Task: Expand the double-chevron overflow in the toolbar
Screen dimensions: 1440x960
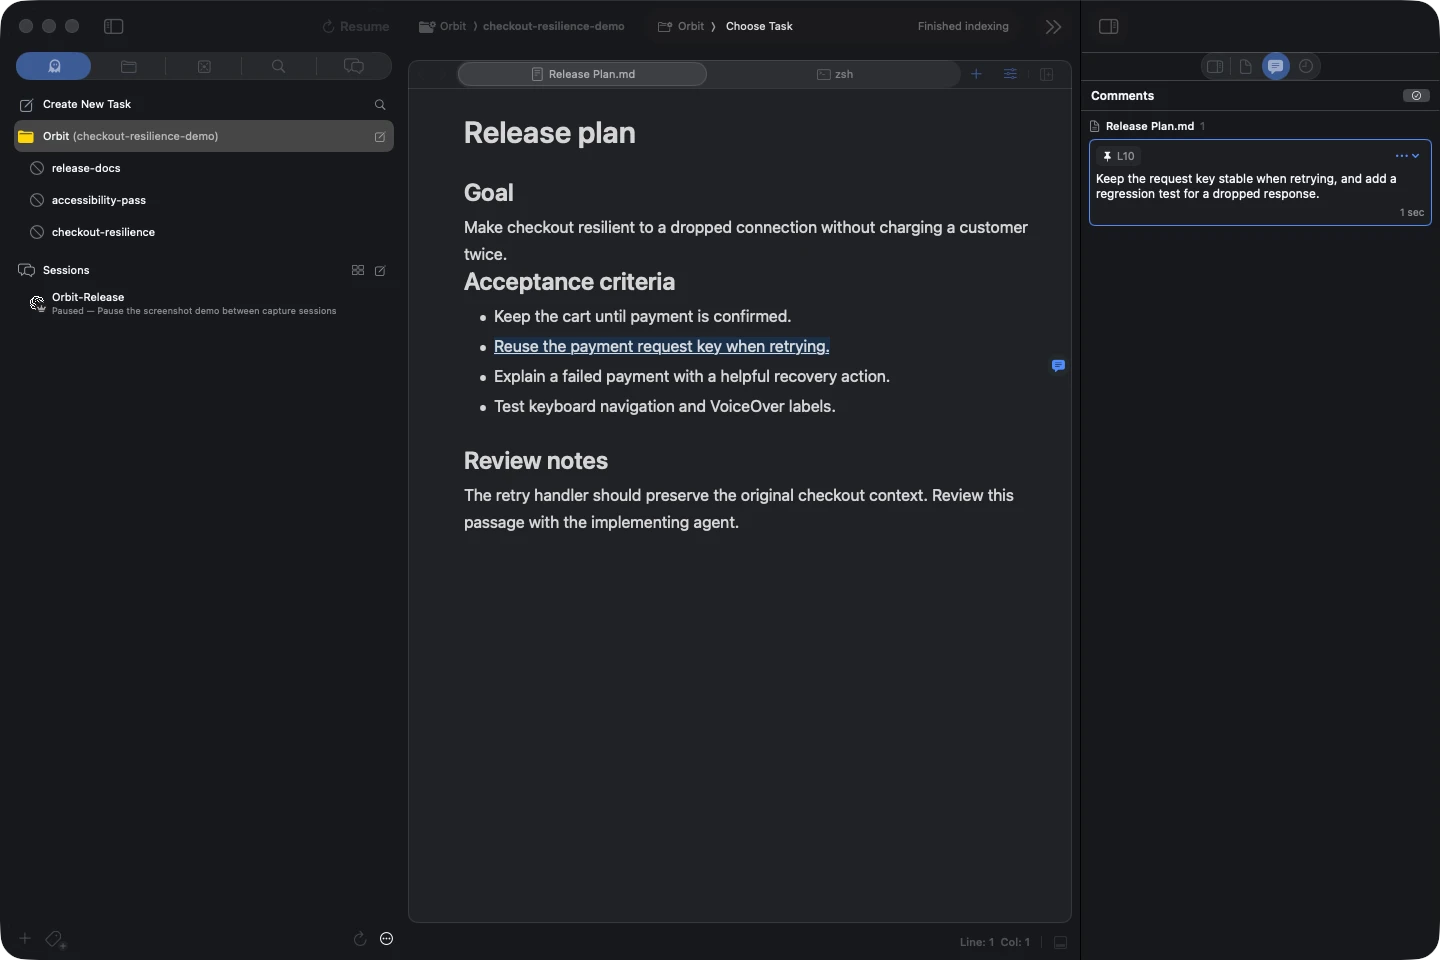Action: 1053,27
